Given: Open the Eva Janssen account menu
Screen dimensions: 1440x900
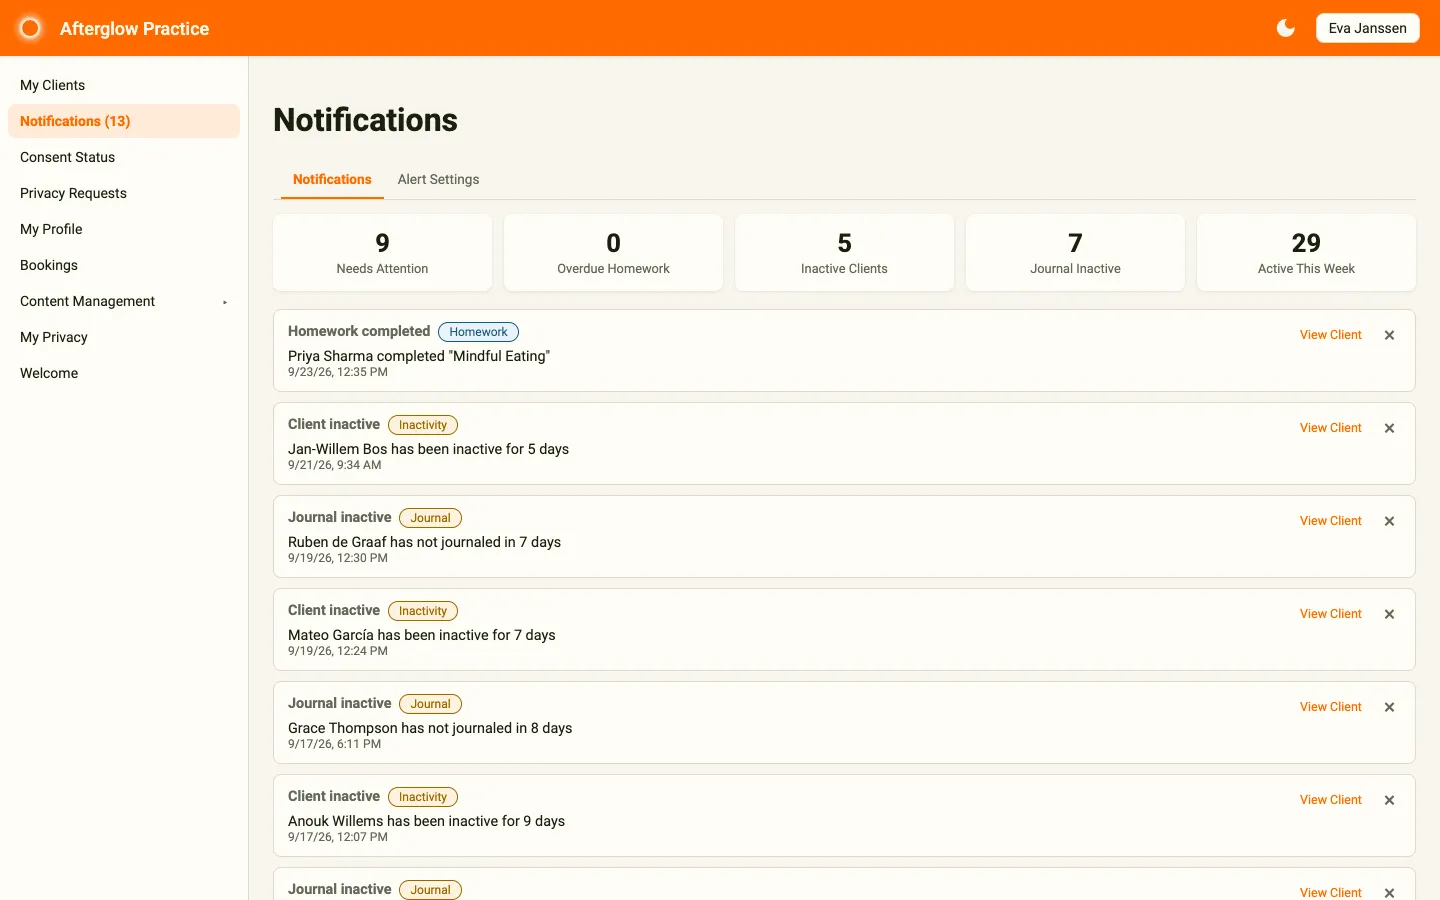Looking at the screenshot, I should (x=1367, y=28).
